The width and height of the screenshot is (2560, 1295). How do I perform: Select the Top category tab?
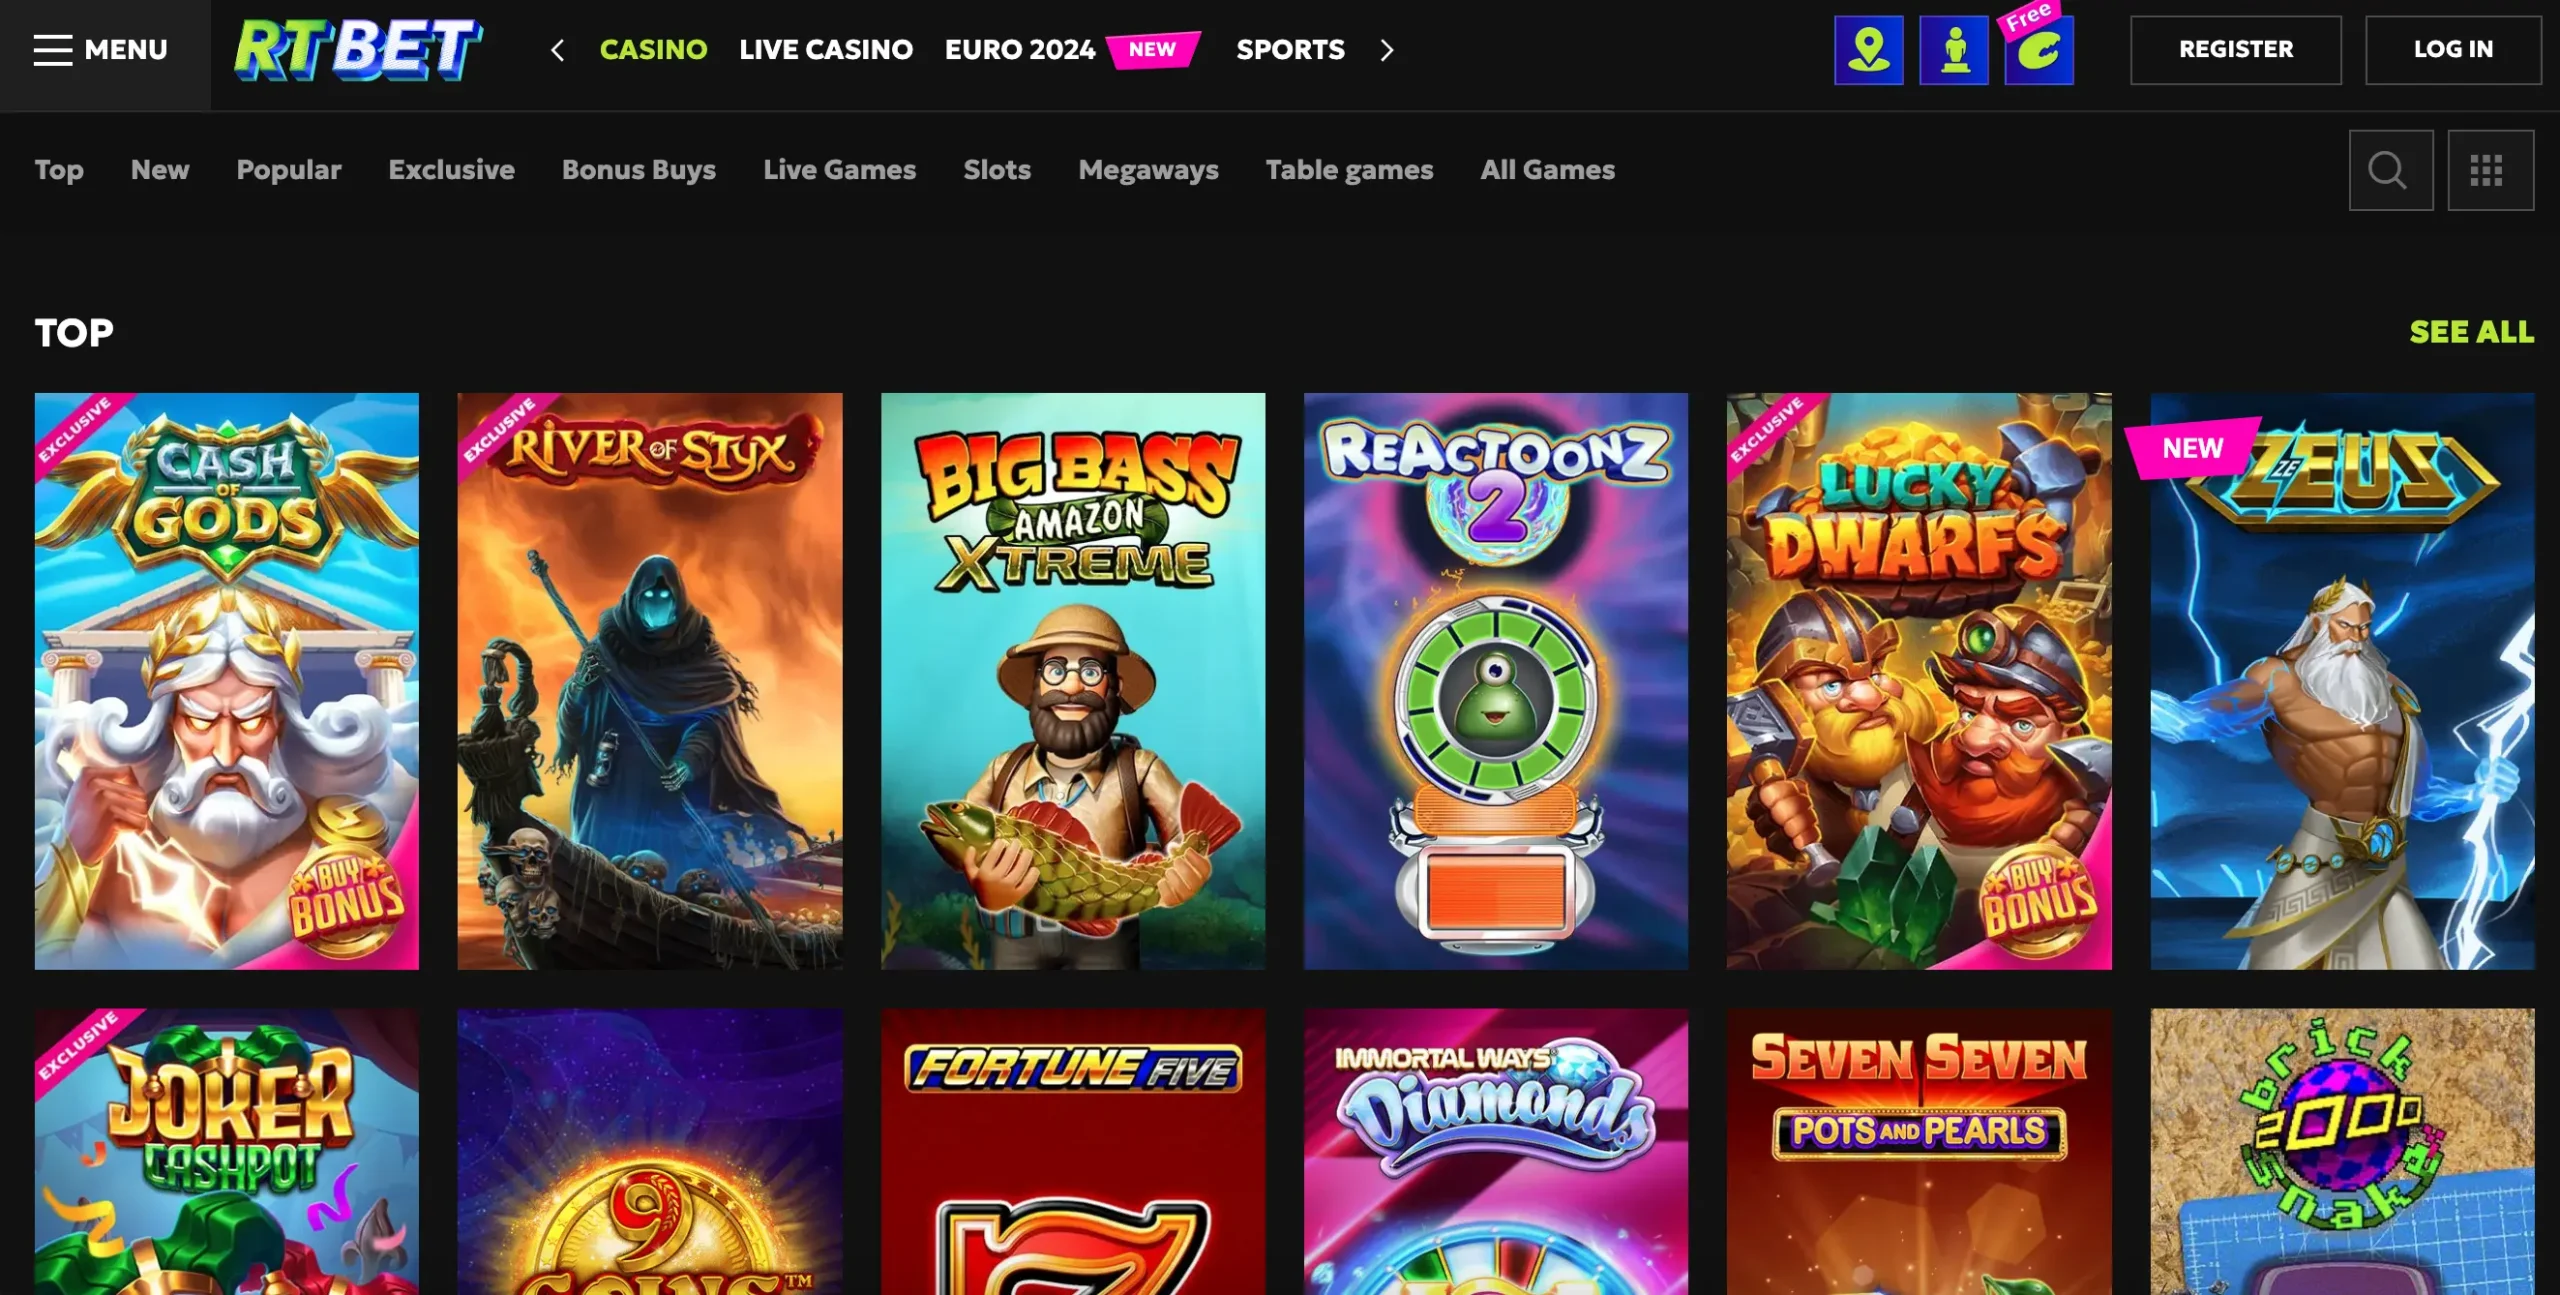point(59,170)
